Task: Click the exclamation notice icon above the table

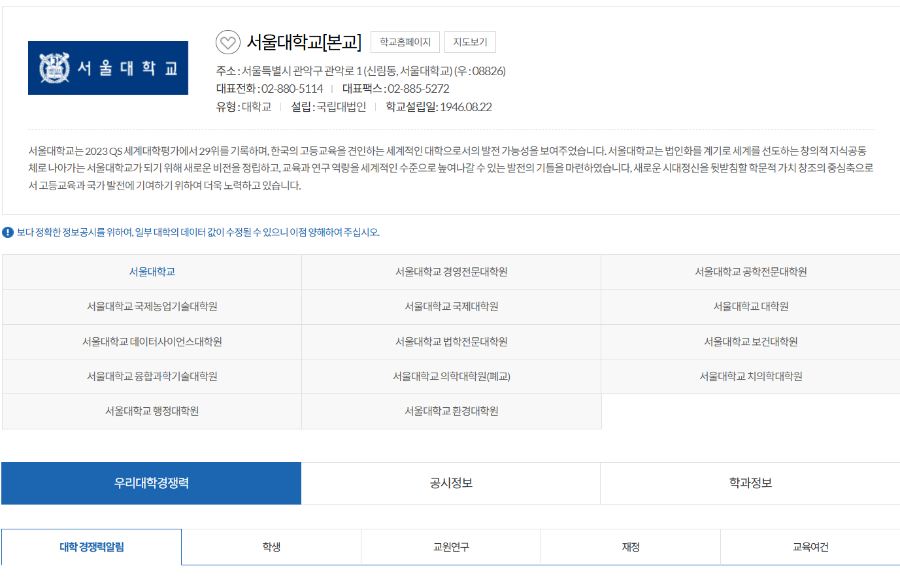Action: point(10,230)
